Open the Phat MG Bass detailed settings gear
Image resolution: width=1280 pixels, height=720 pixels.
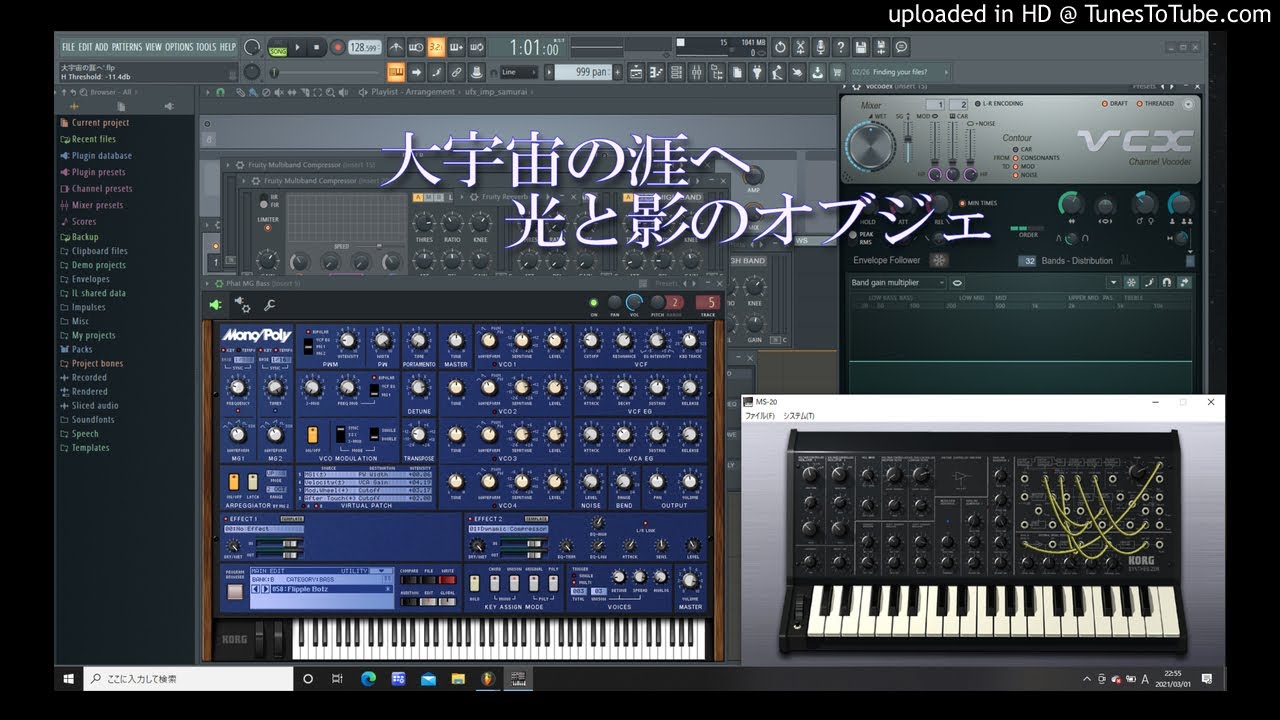pos(242,305)
